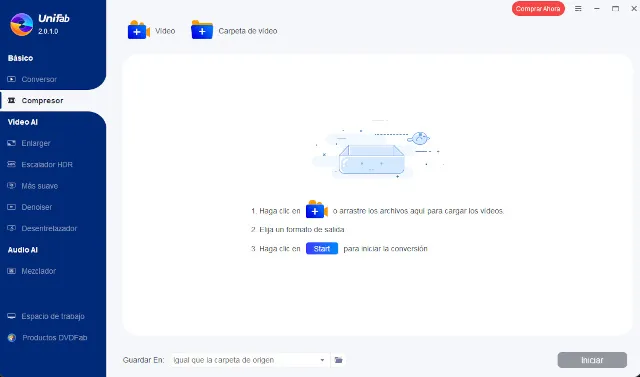Image resolution: width=640 pixels, height=377 pixels.
Task: Click the UniFab logo icon
Action: click(22, 25)
